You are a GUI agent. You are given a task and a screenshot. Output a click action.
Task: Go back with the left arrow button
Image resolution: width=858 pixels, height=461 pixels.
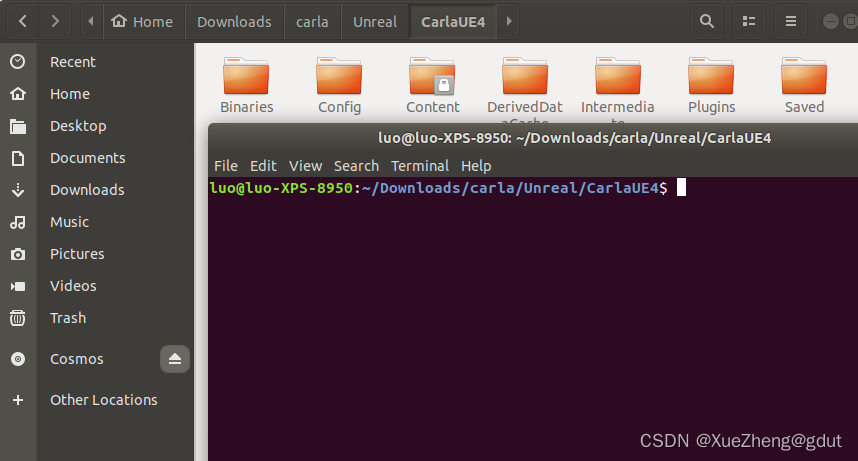click(x=23, y=21)
